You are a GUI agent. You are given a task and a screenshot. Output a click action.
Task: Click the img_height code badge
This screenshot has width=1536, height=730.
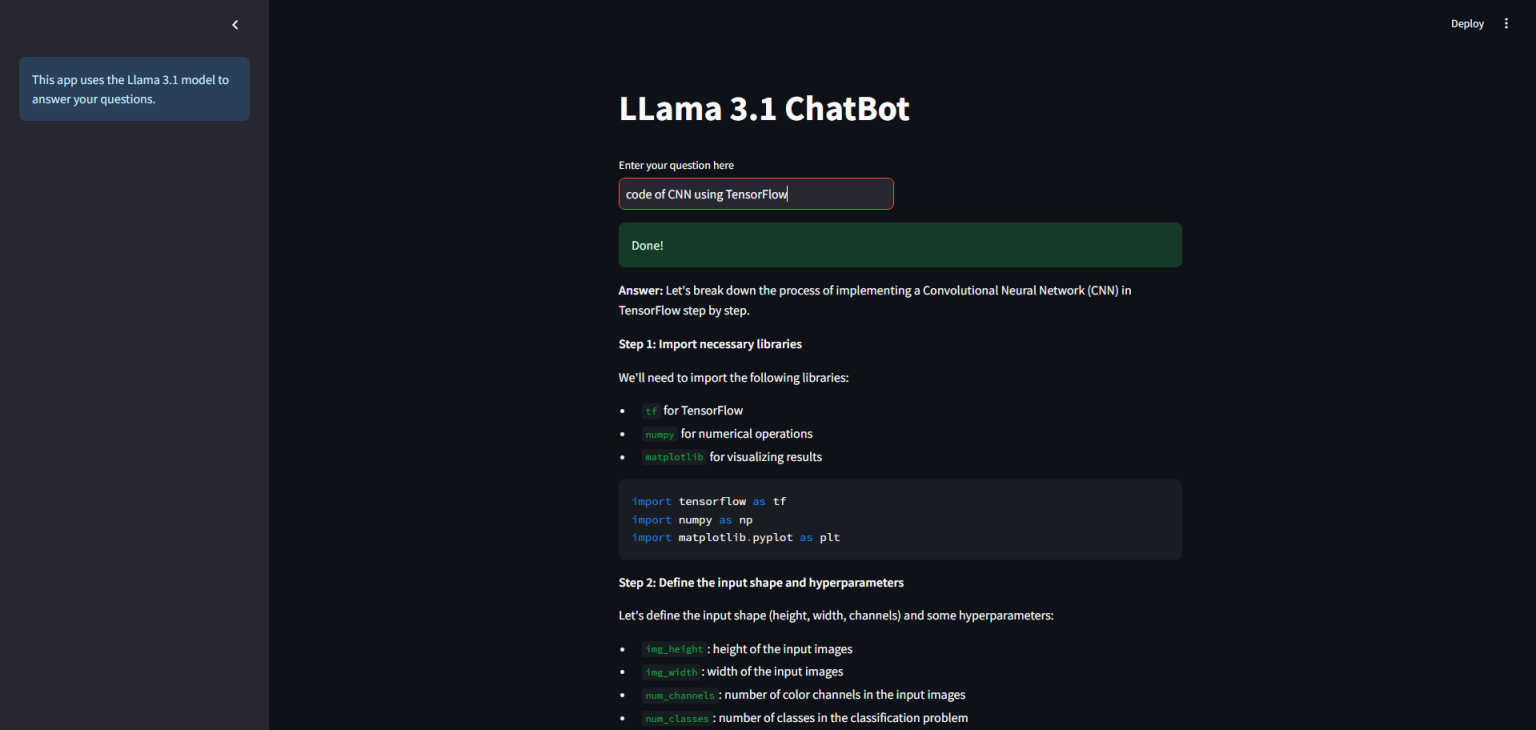674,649
